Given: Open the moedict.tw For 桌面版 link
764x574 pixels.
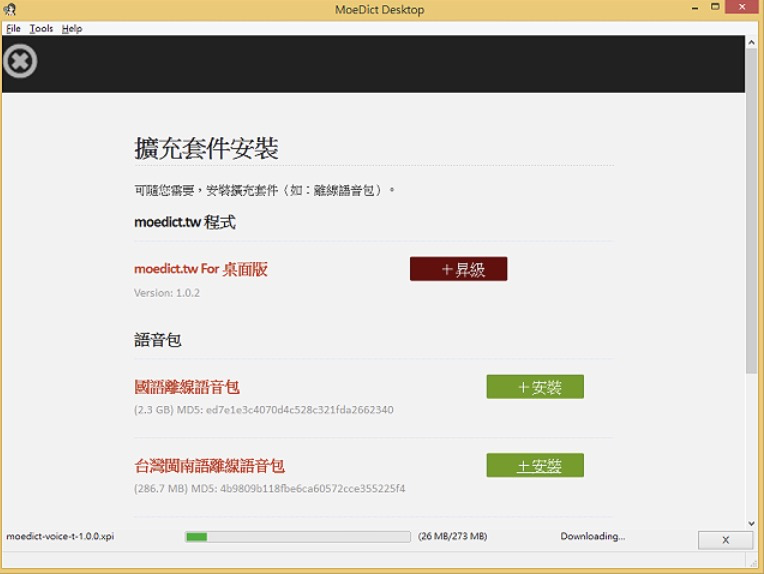Looking at the screenshot, I should tap(201, 269).
